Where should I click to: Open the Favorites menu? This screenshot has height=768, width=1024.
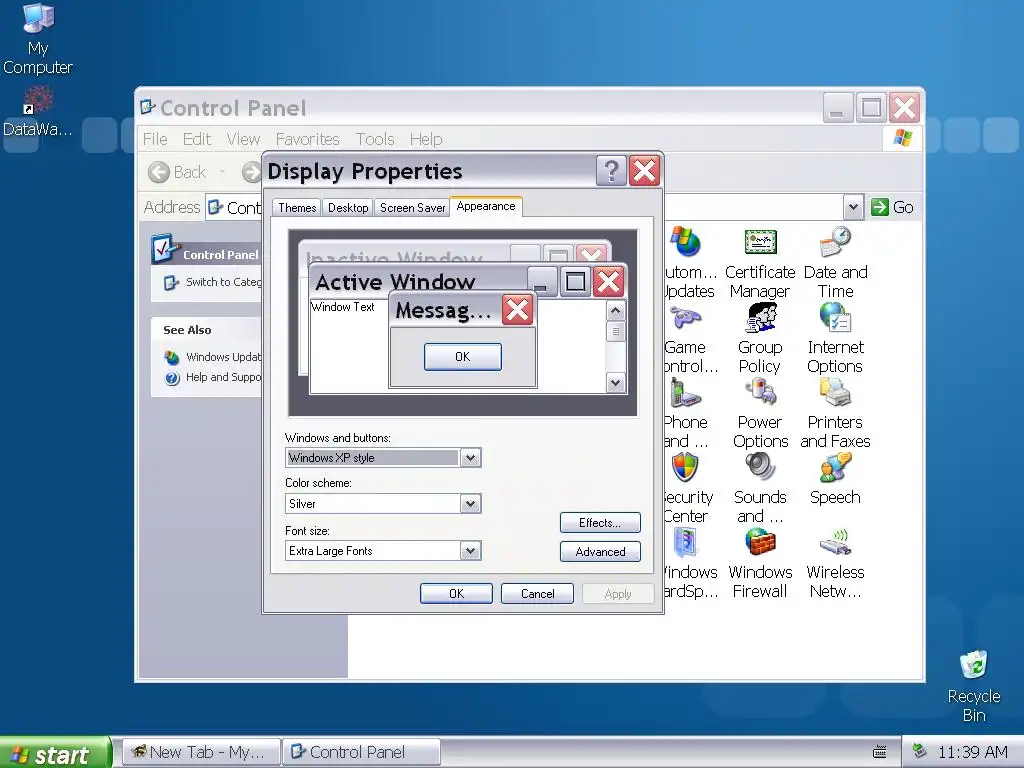tap(307, 139)
